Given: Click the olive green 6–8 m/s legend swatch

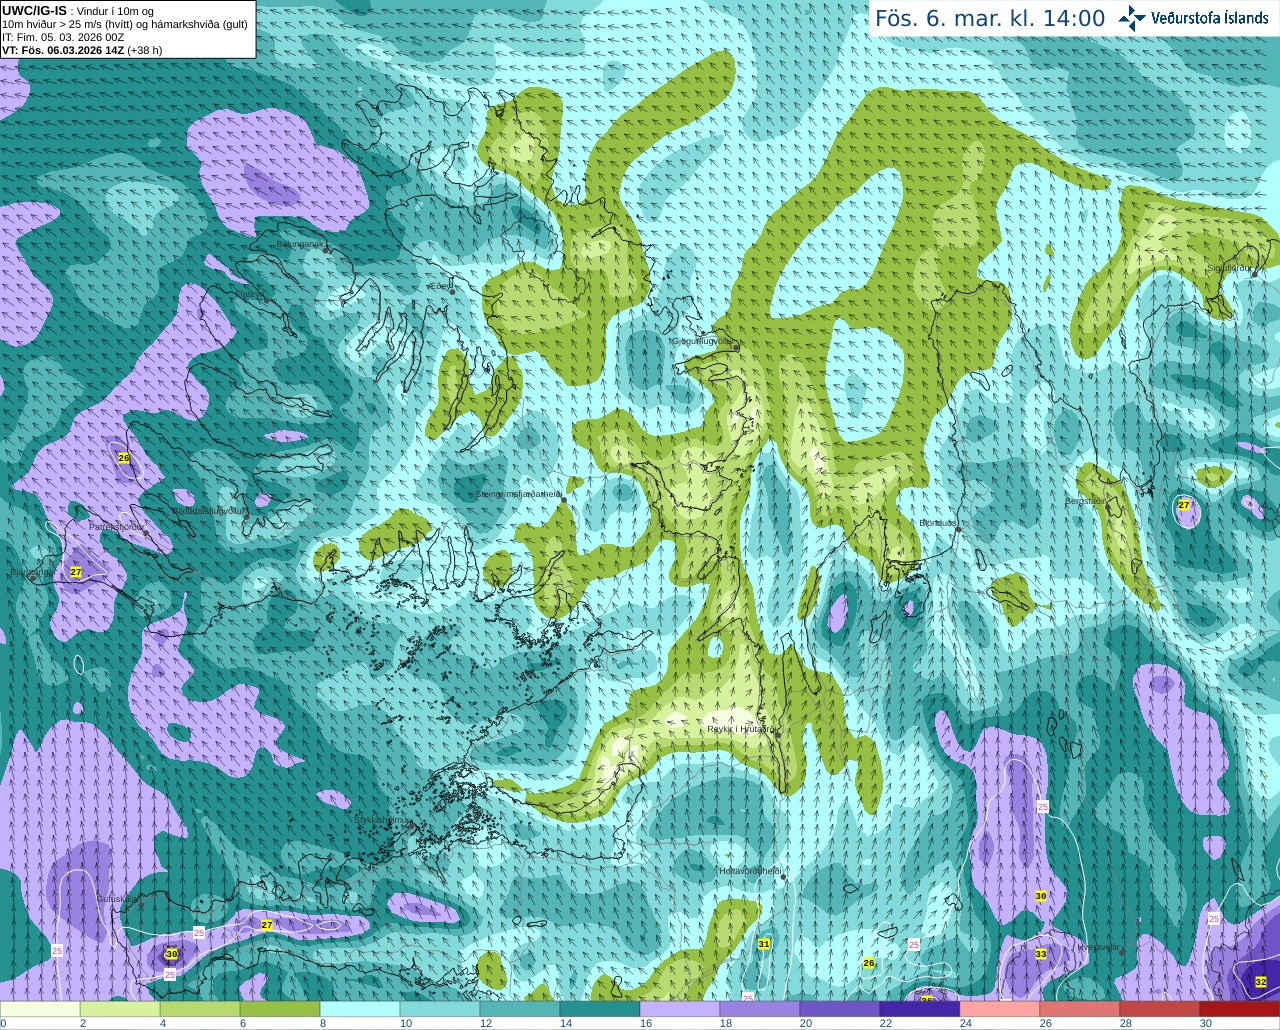Looking at the screenshot, I should coord(280,1009).
